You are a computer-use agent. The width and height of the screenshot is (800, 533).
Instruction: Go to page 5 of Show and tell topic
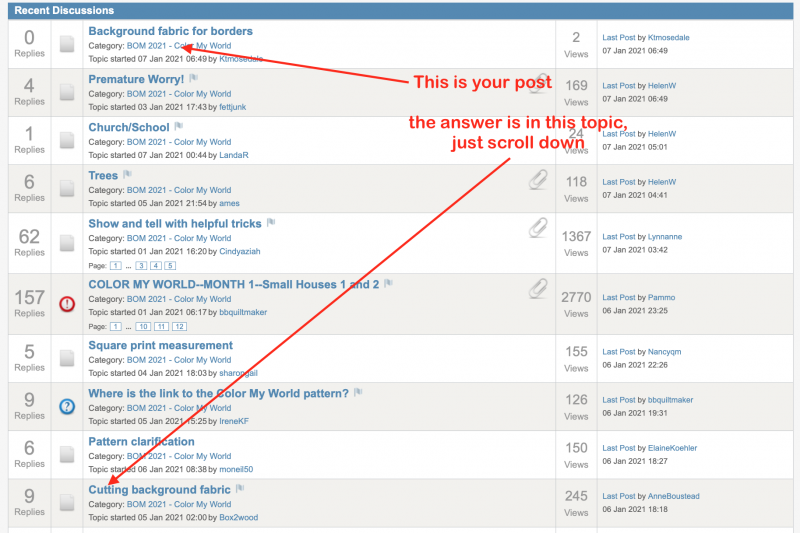170,265
